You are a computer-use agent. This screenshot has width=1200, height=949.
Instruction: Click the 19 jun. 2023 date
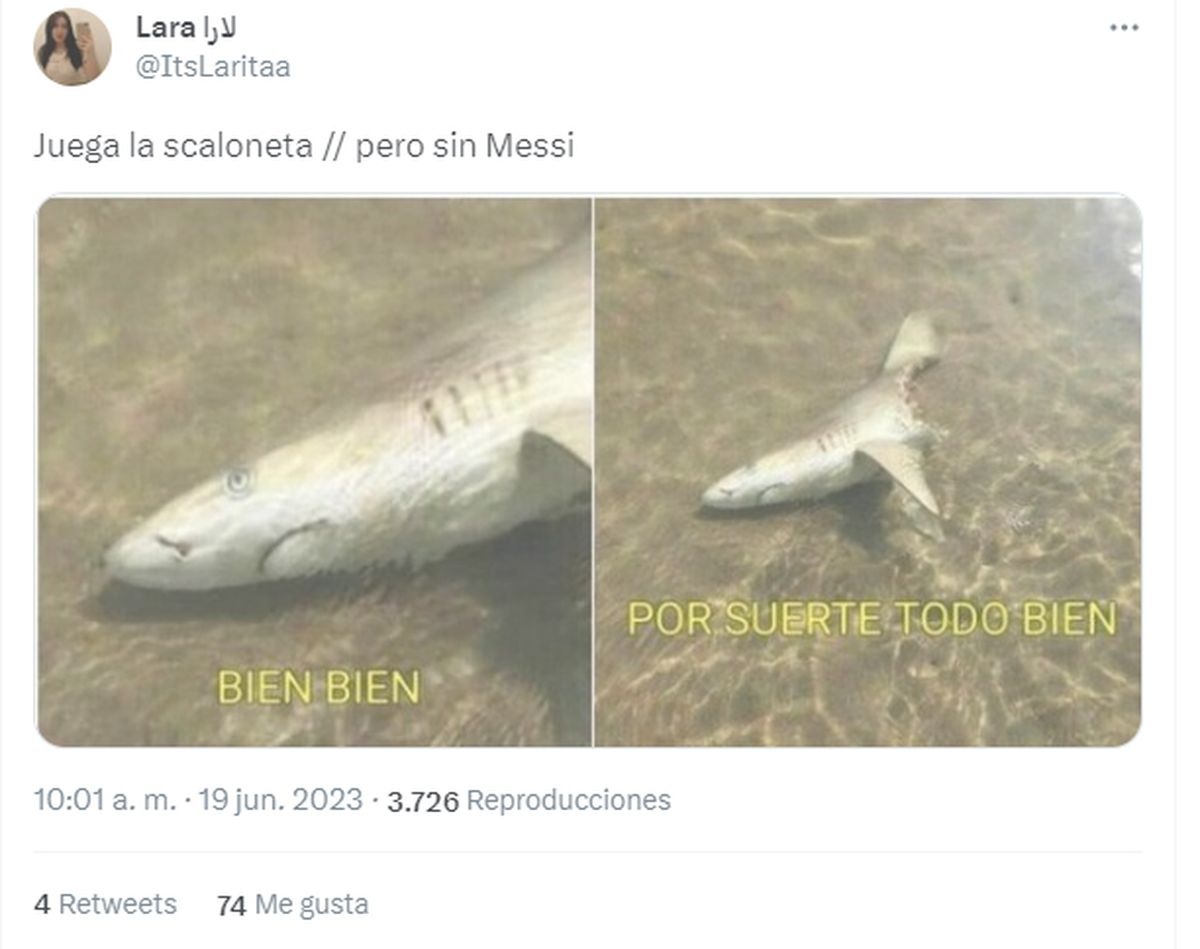(x=280, y=800)
